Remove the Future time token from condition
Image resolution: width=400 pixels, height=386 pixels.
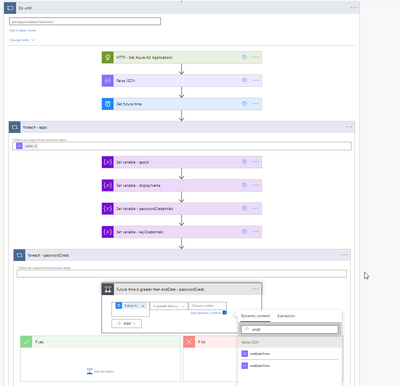(143, 306)
